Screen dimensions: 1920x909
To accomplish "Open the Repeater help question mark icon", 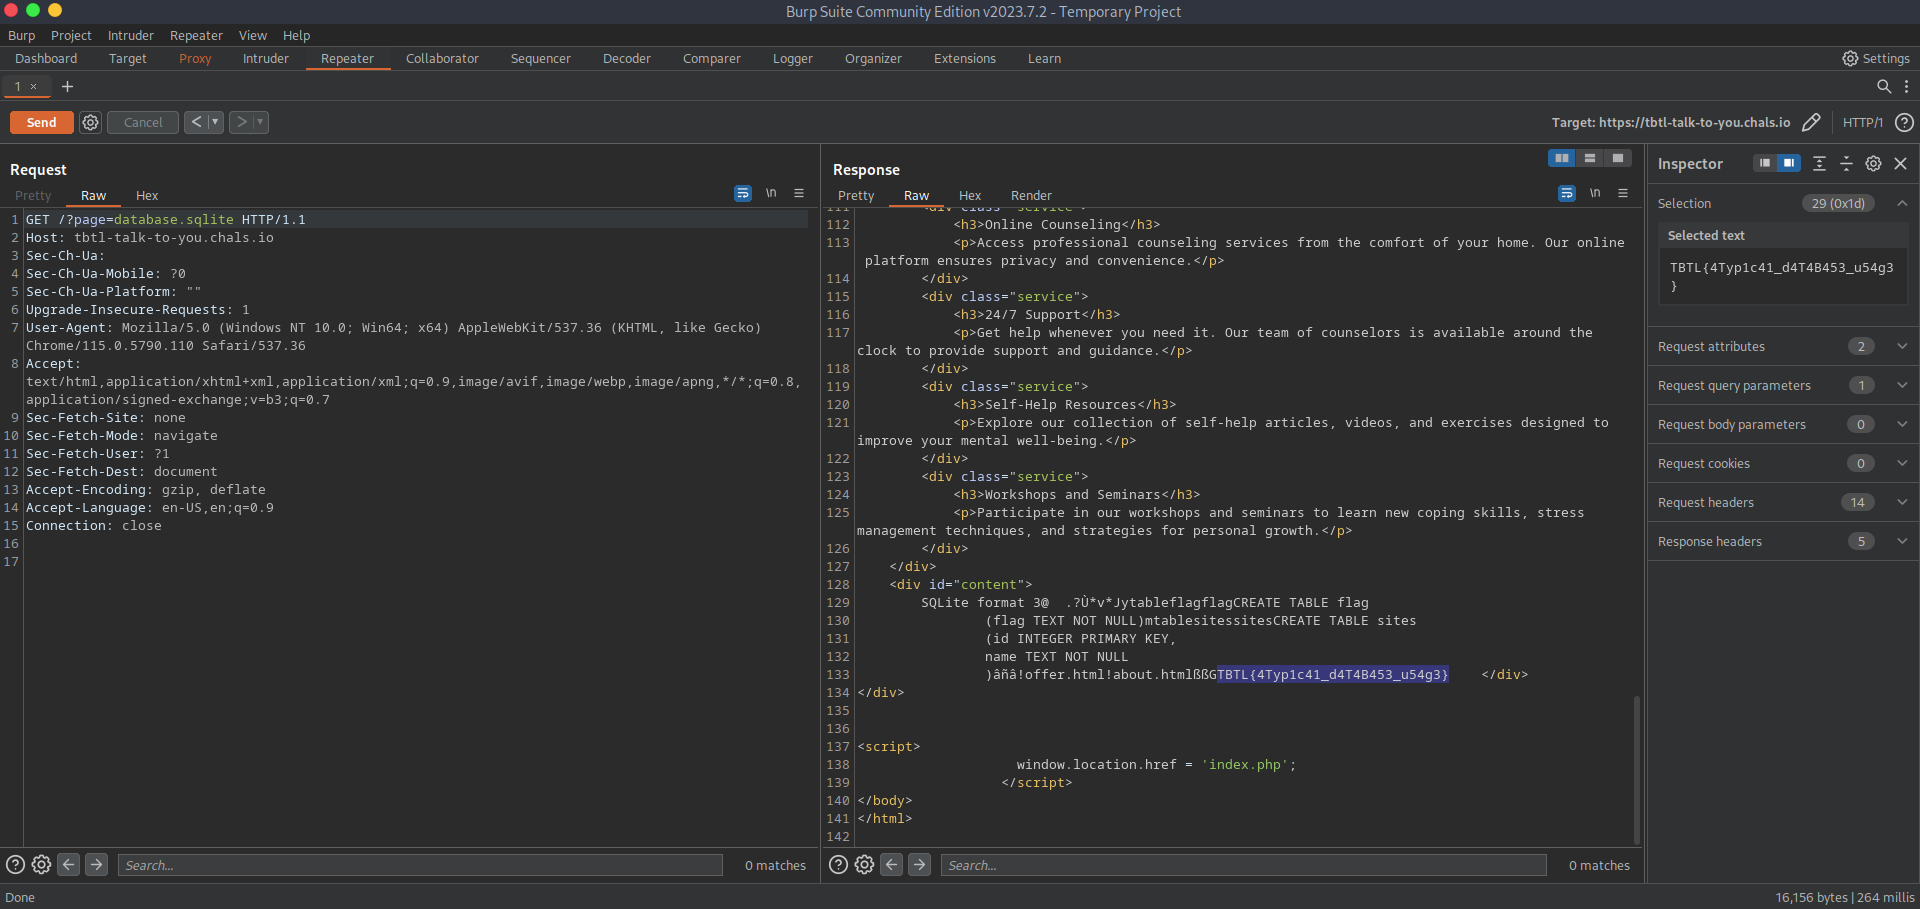I will (x=1905, y=122).
